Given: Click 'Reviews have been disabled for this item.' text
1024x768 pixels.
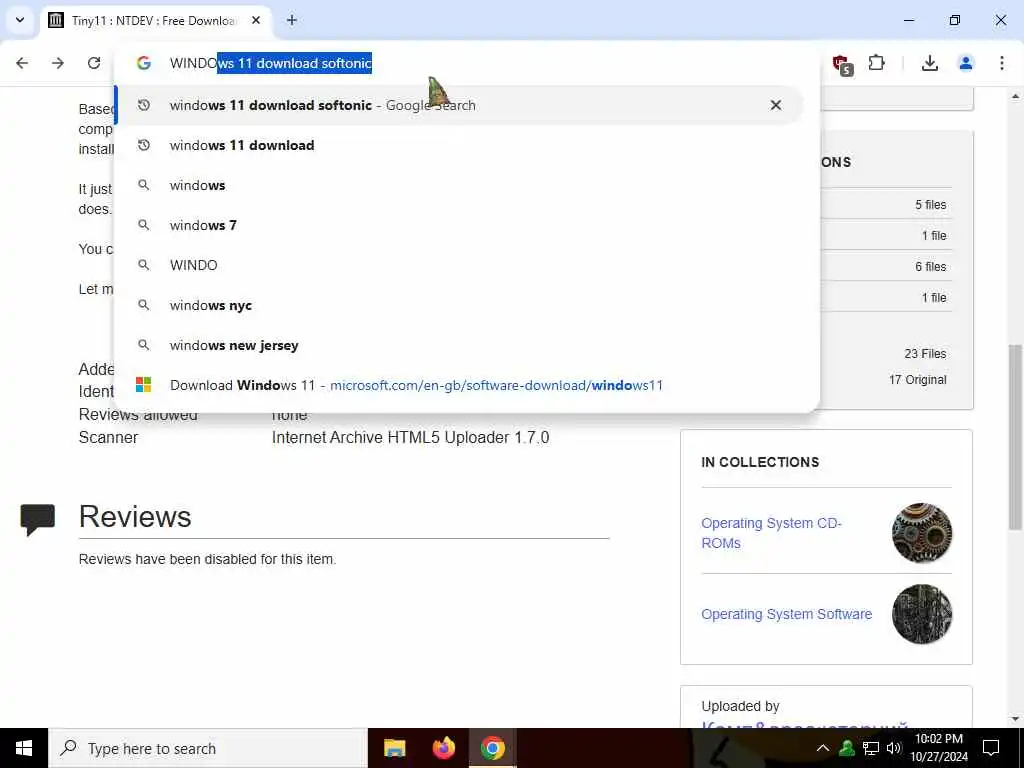Looking at the screenshot, I should [x=207, y=559].
